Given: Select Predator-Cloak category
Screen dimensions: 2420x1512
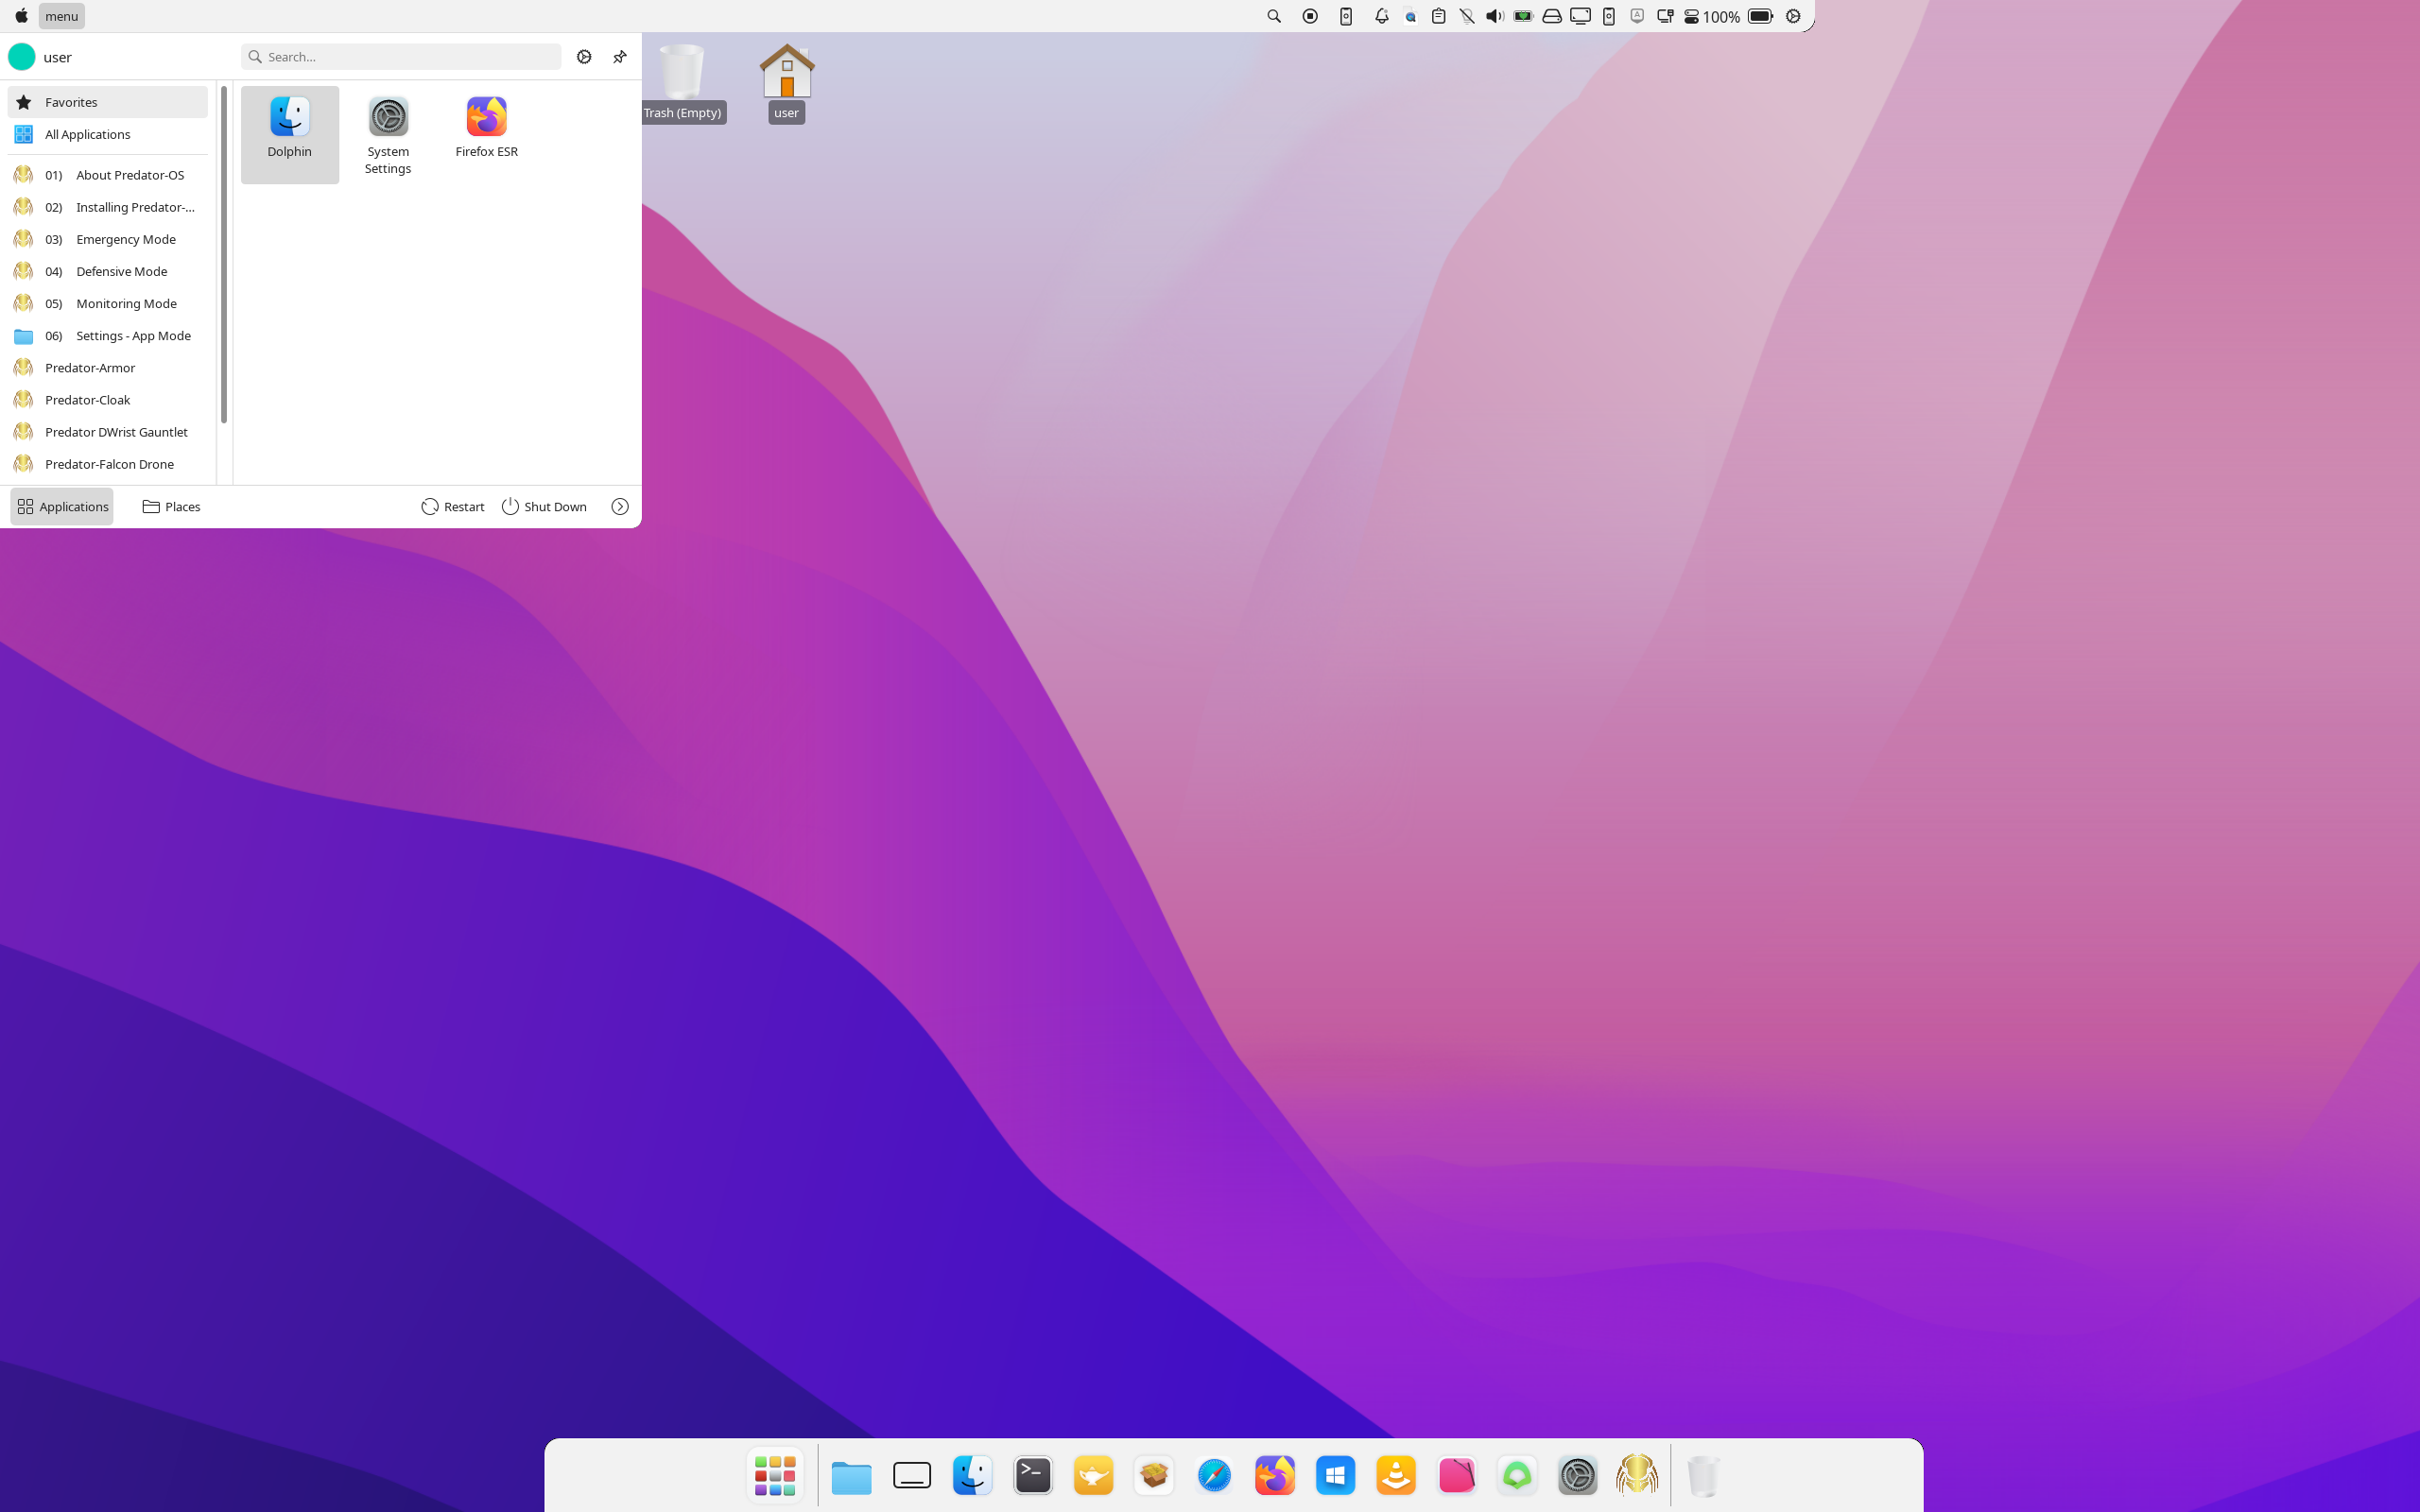Looking at the screenshot, I should [x=108, y=400].
